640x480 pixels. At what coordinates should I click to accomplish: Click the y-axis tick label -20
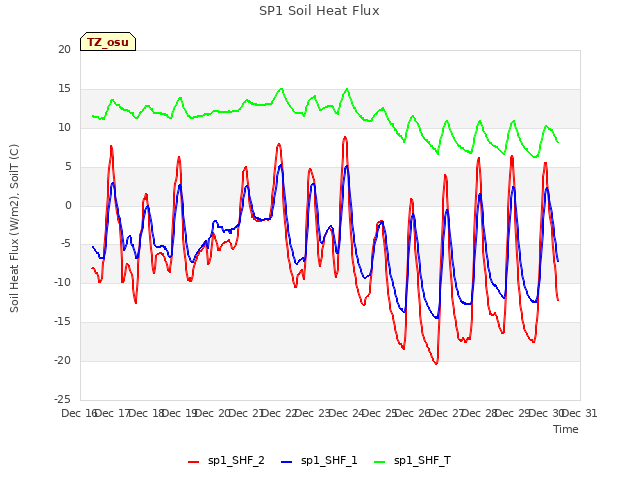point(62,360)
